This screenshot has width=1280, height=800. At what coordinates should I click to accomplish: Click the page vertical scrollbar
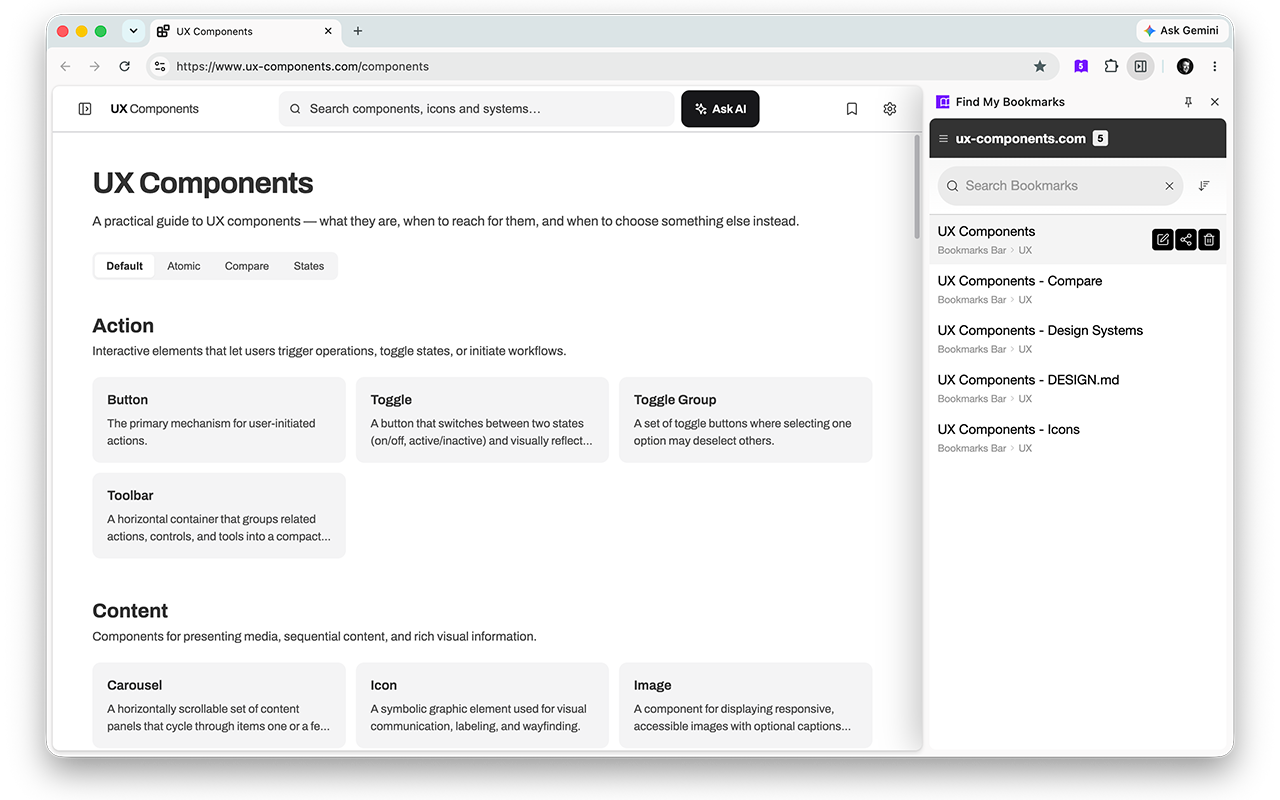917,187
